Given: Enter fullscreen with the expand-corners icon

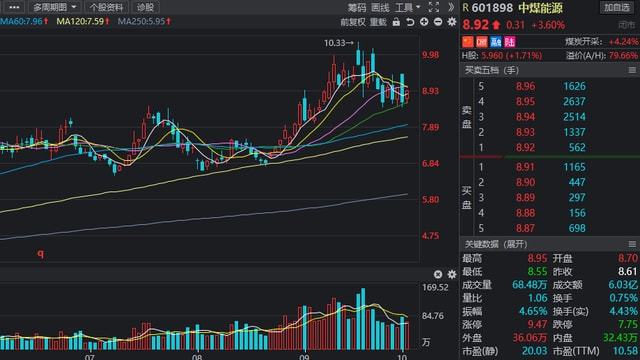Looking at the screenshot, I should (434, 7).
